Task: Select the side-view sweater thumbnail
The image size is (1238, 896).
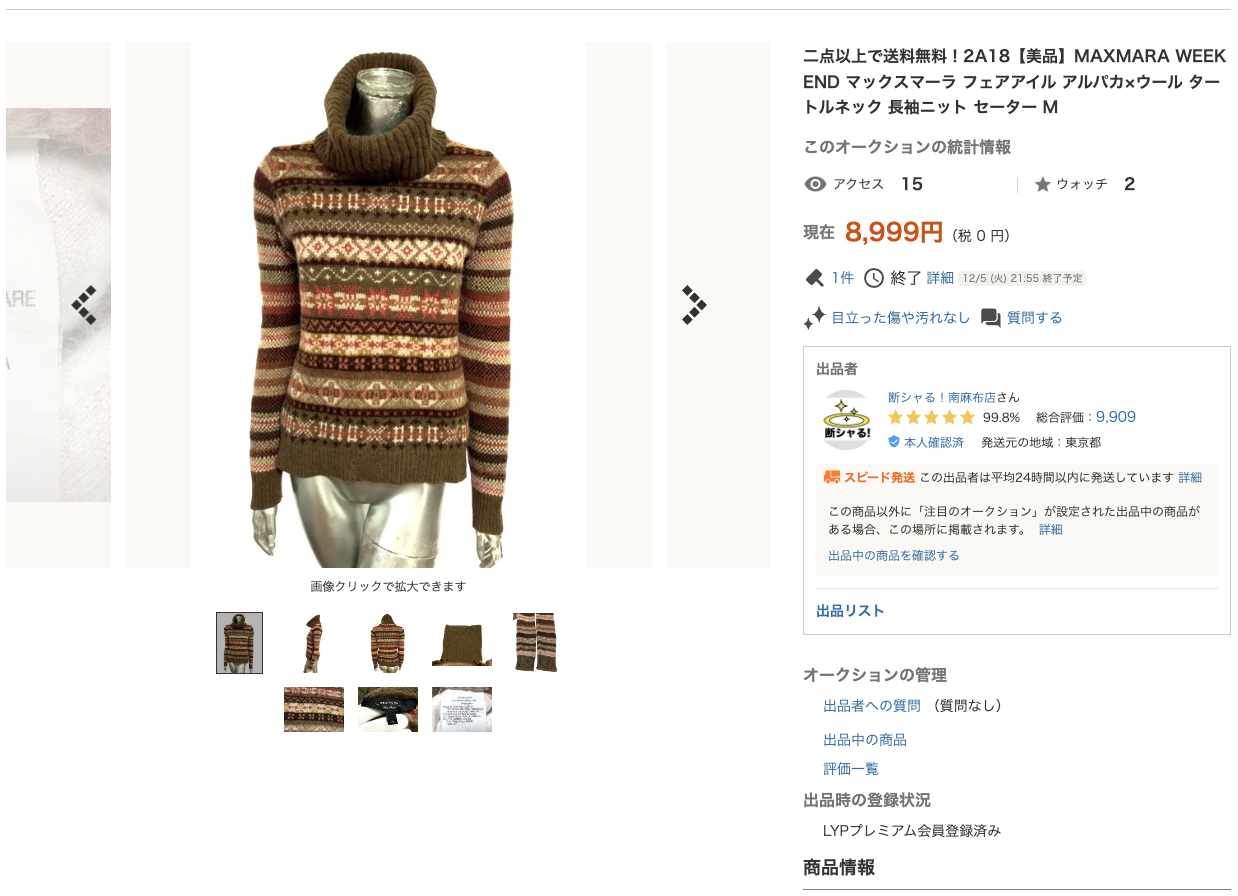Action: [x=314, y=643]
